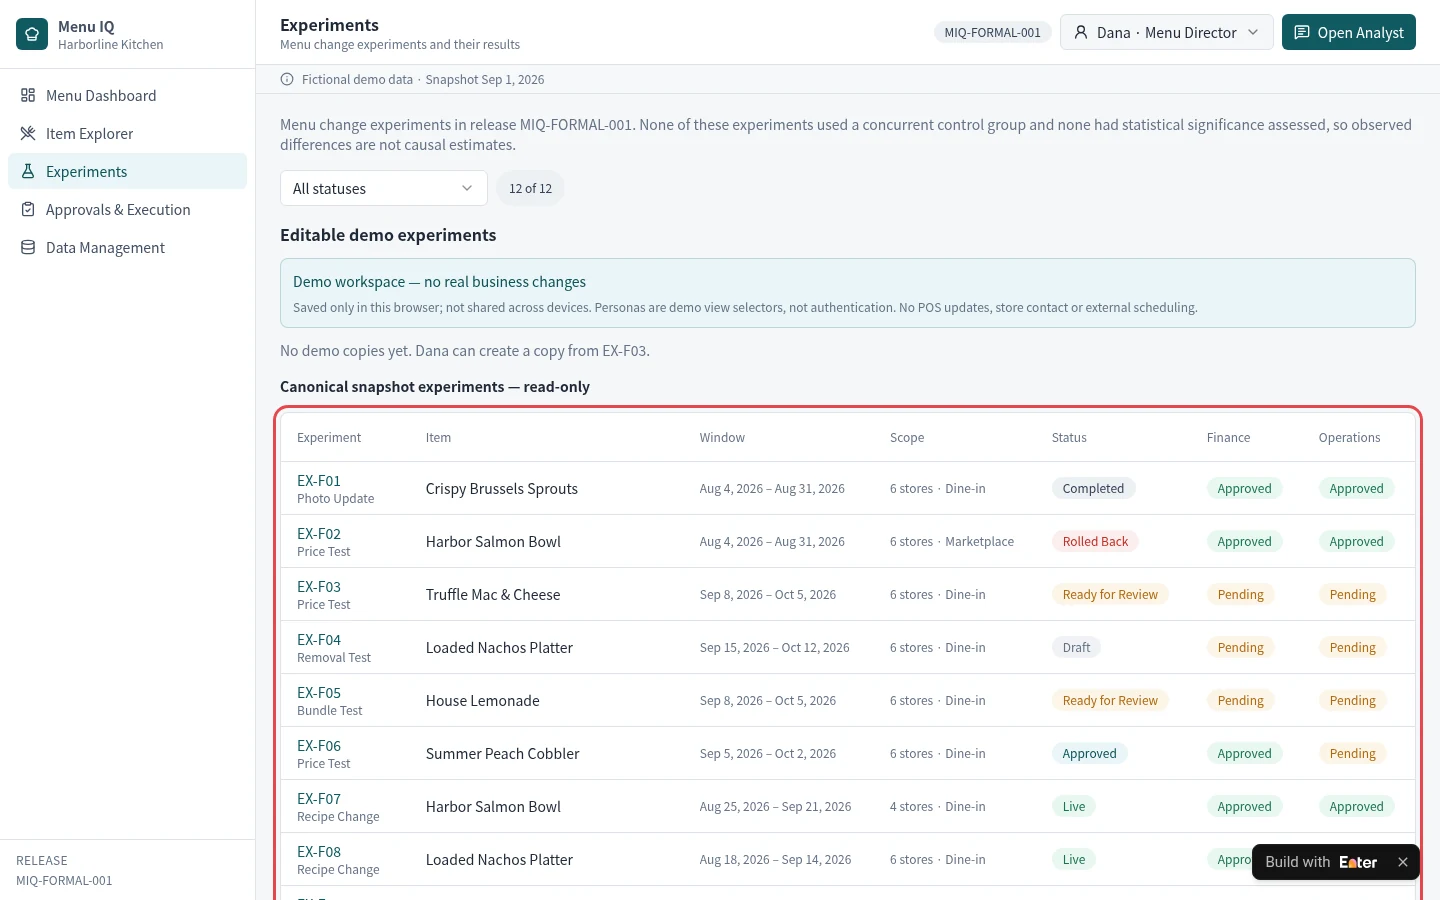Select Experiments in the sidebar

click(x=127, y=171)
